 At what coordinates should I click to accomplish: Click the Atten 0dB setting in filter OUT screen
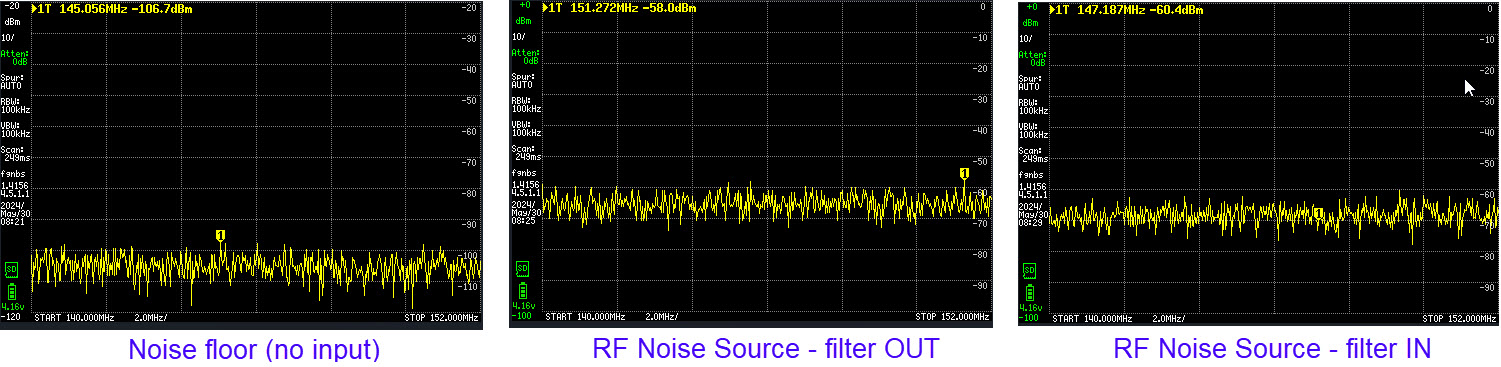[x=525, y=57]
